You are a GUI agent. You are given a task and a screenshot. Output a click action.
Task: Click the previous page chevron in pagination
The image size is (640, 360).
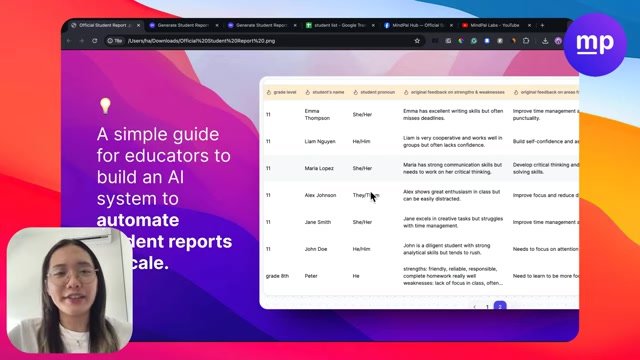(474, 307)
